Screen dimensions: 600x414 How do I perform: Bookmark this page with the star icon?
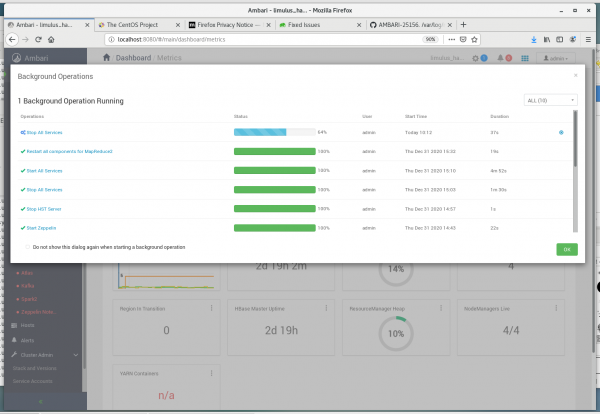coord(474,39)
